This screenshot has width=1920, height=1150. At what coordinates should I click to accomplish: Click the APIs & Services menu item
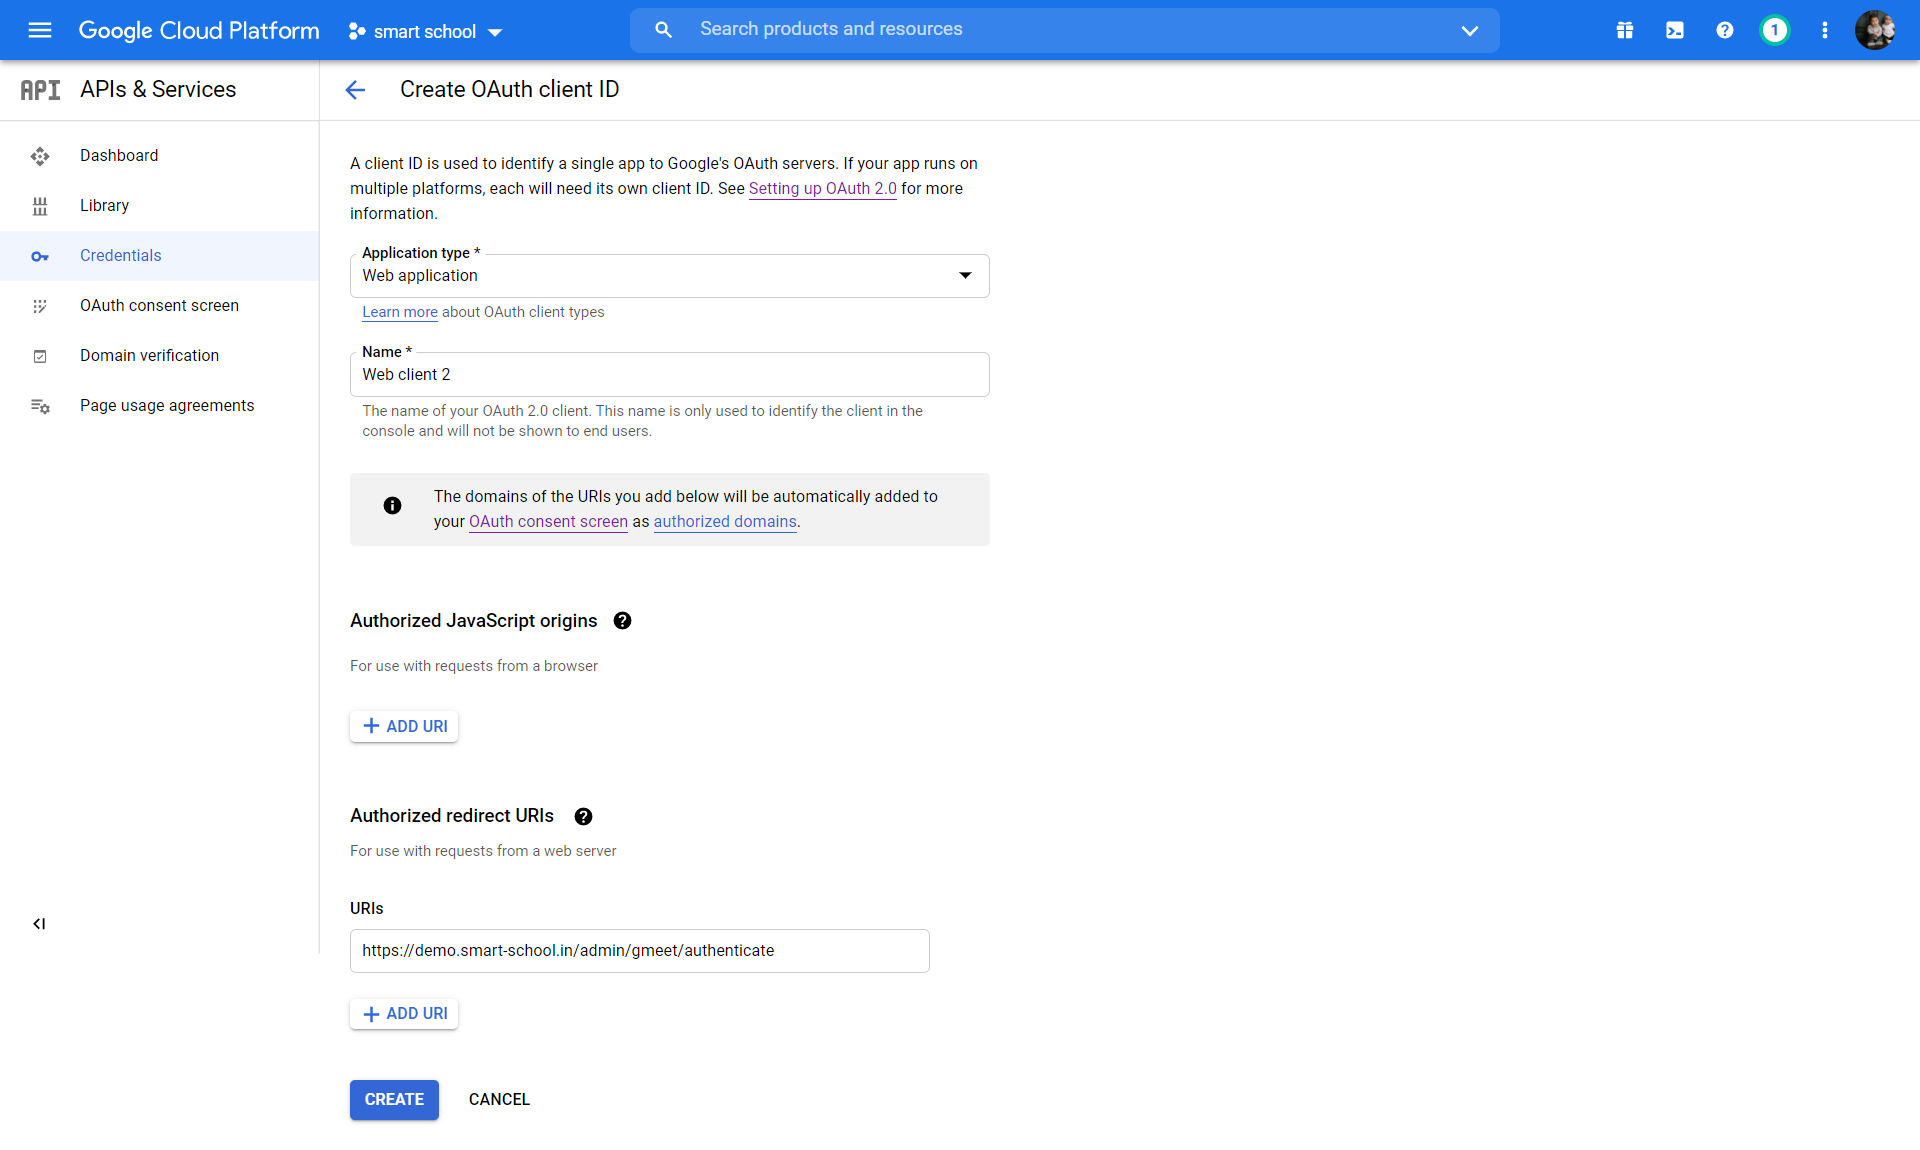click(x=156, y=88)
